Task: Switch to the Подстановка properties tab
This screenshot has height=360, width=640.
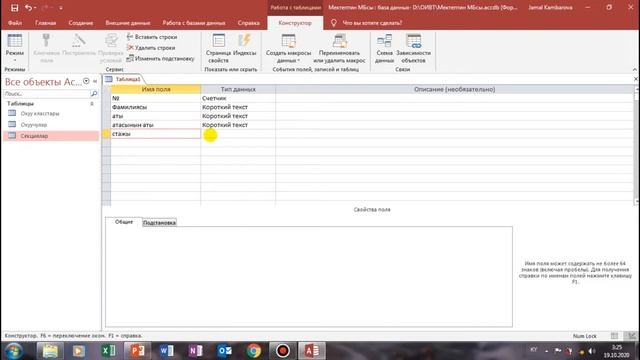Action: [159, 222]
